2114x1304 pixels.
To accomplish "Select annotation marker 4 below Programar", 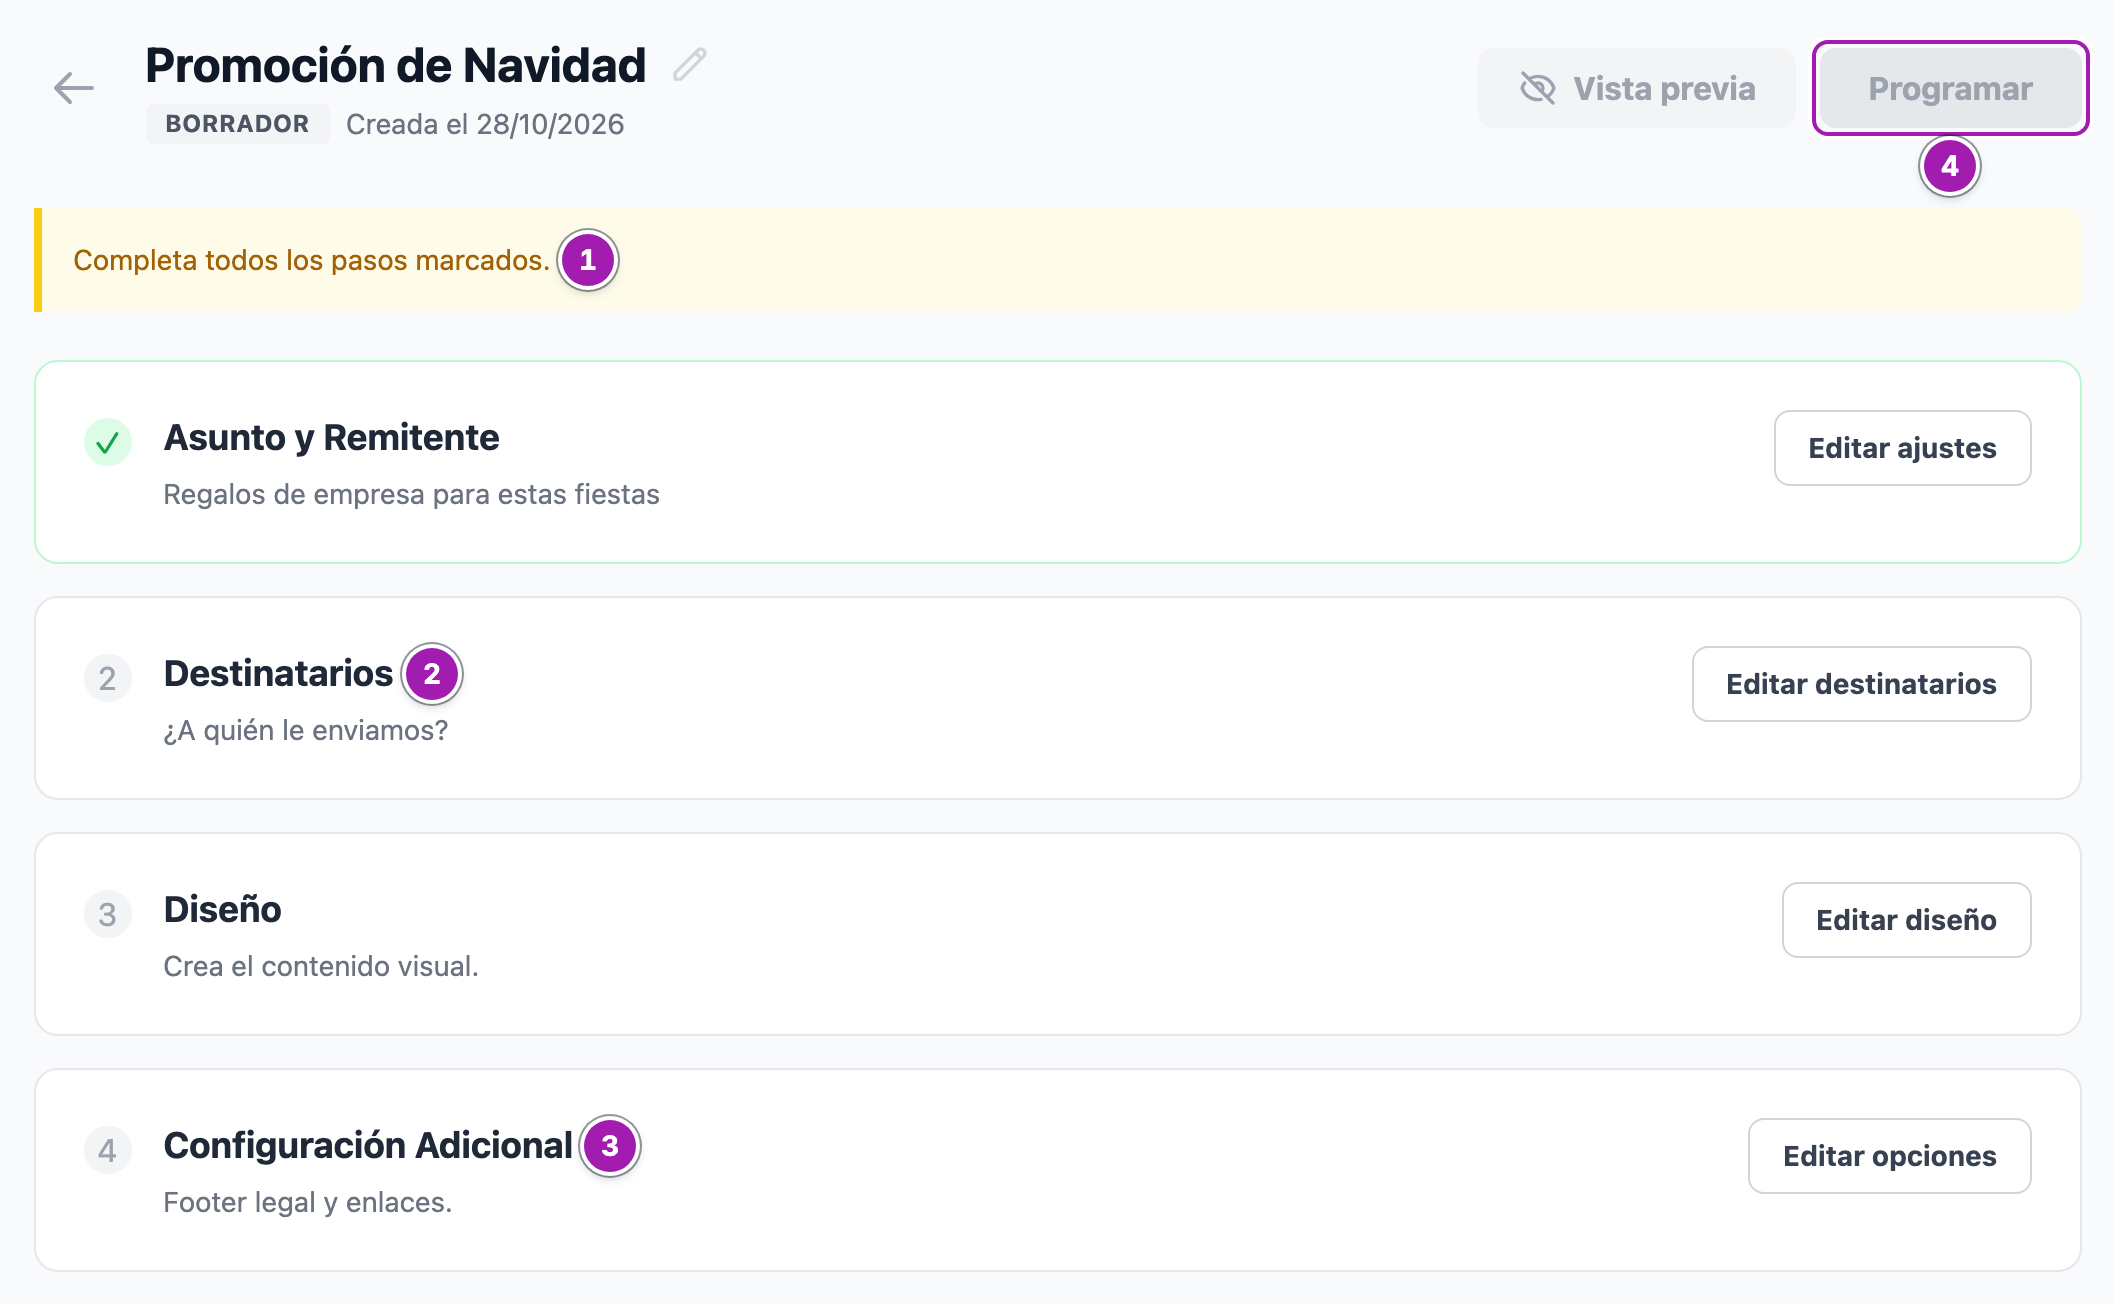I will [1950, 166].
